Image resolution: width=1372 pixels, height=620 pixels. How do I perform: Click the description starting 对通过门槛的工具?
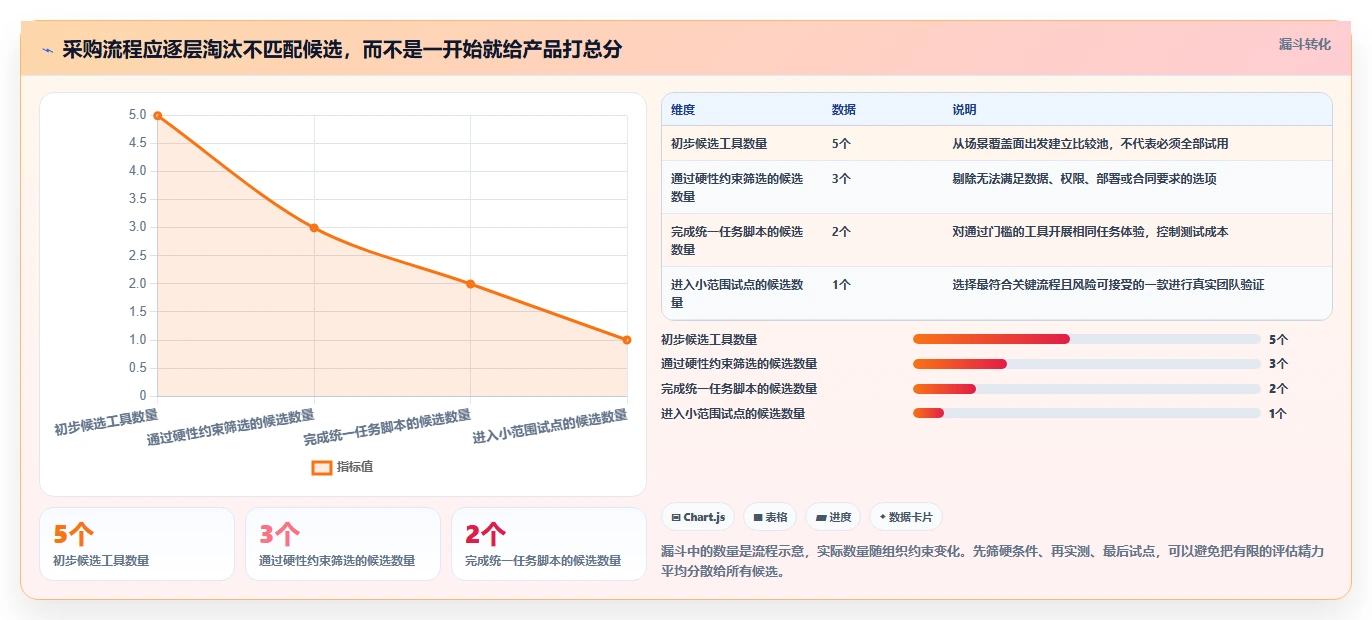1090,232
